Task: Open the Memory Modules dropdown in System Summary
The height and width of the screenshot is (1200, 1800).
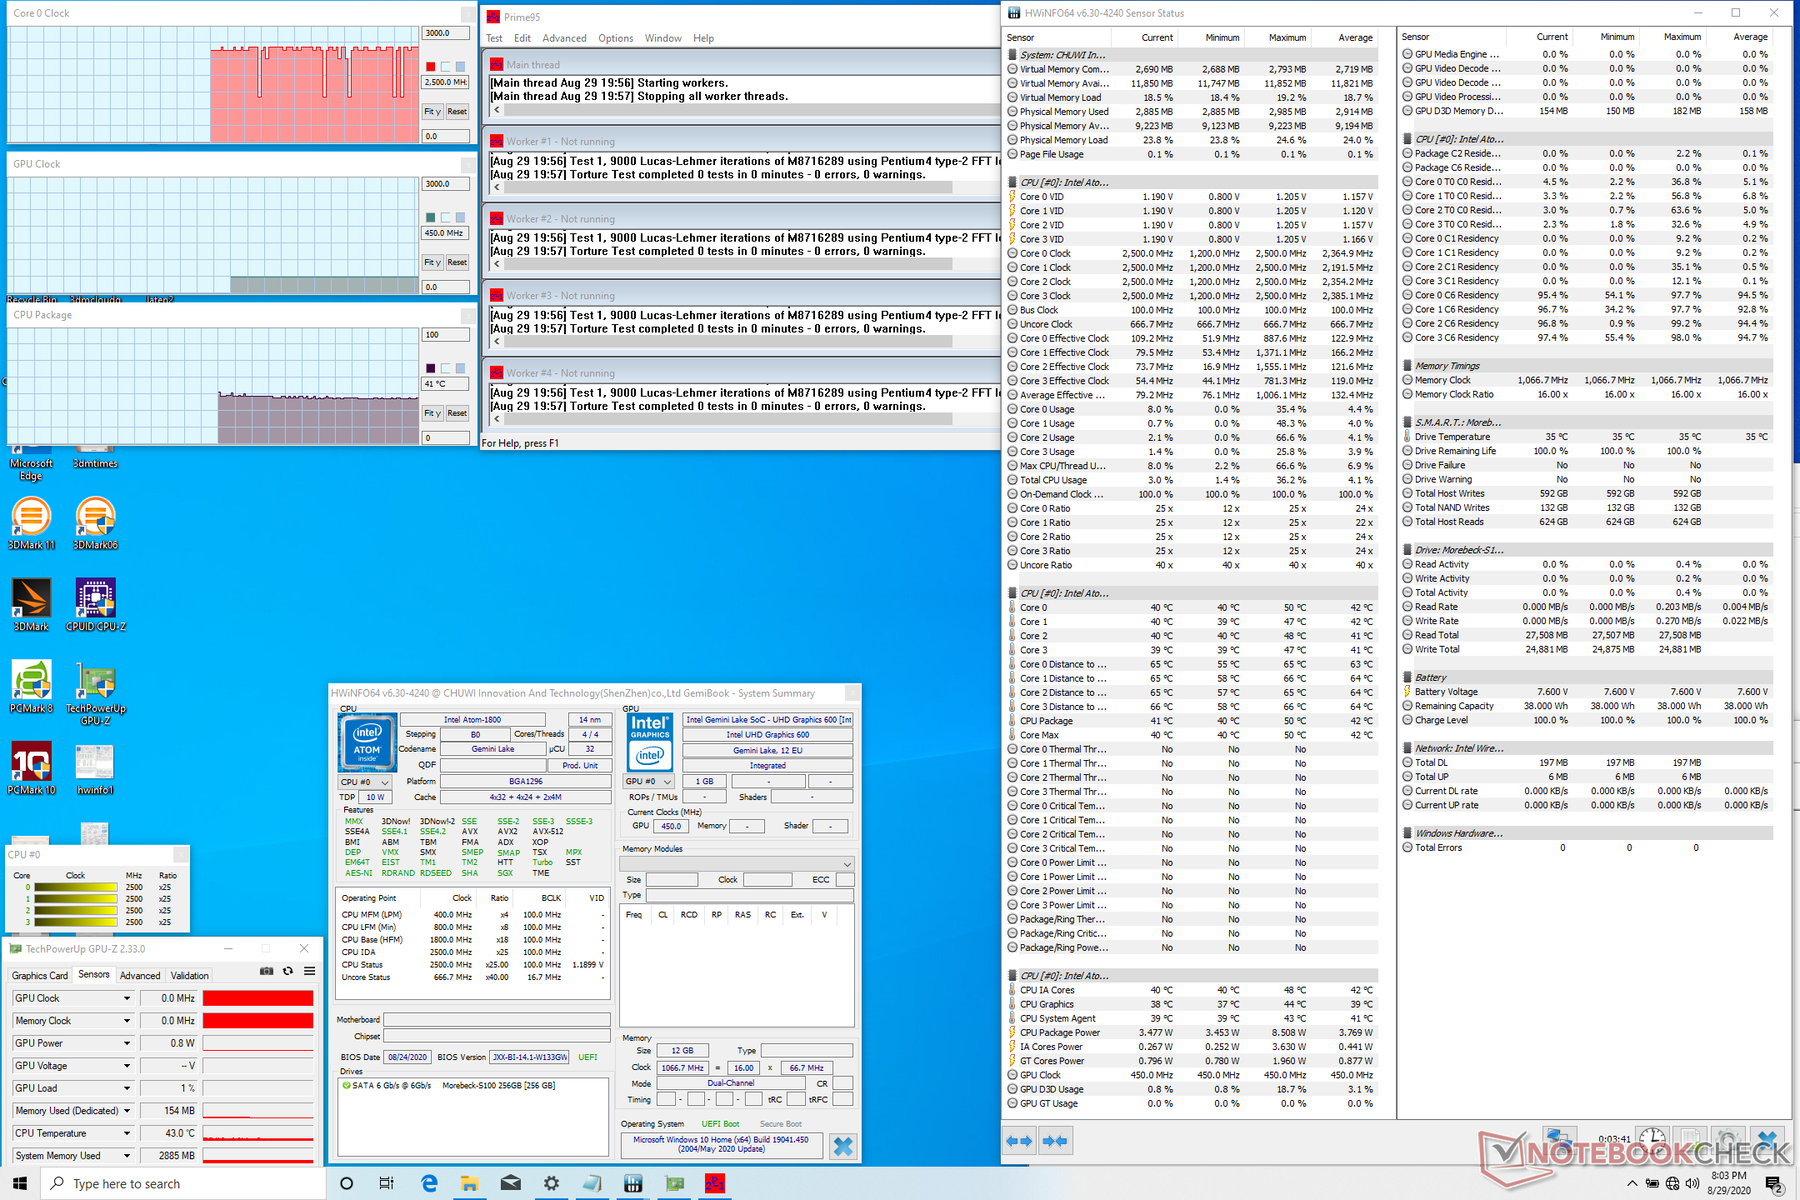Action: pyautogui.click(x=737, y=864)
